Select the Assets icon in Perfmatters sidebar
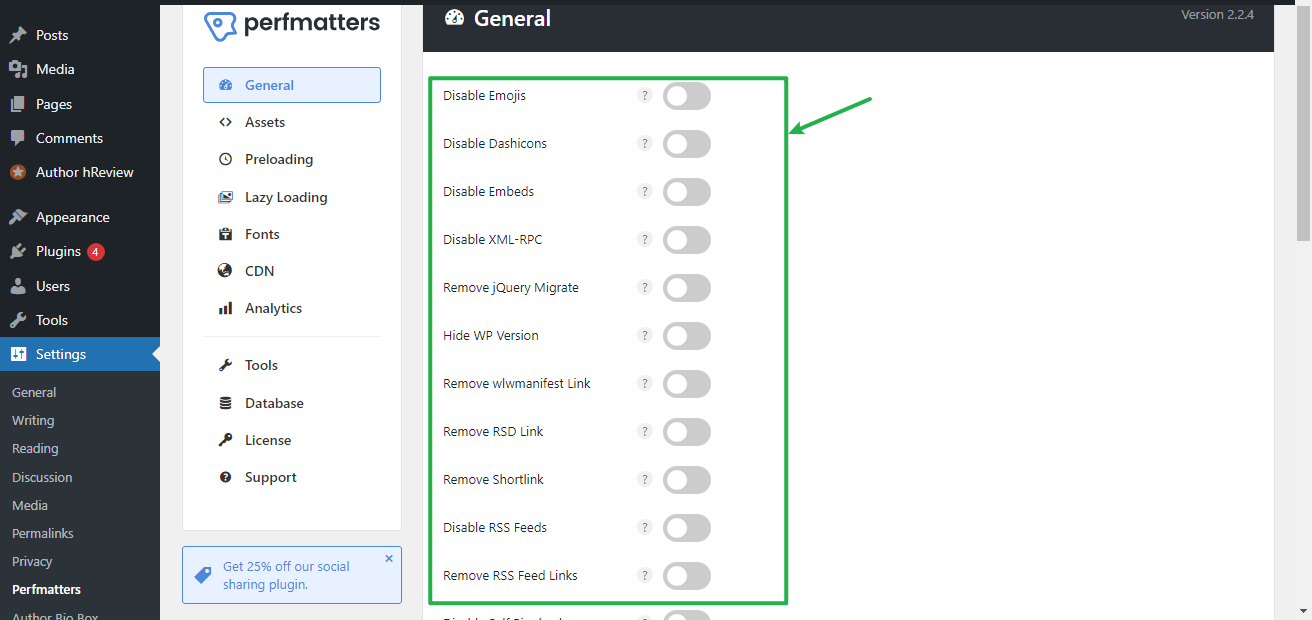 point(226,121)
